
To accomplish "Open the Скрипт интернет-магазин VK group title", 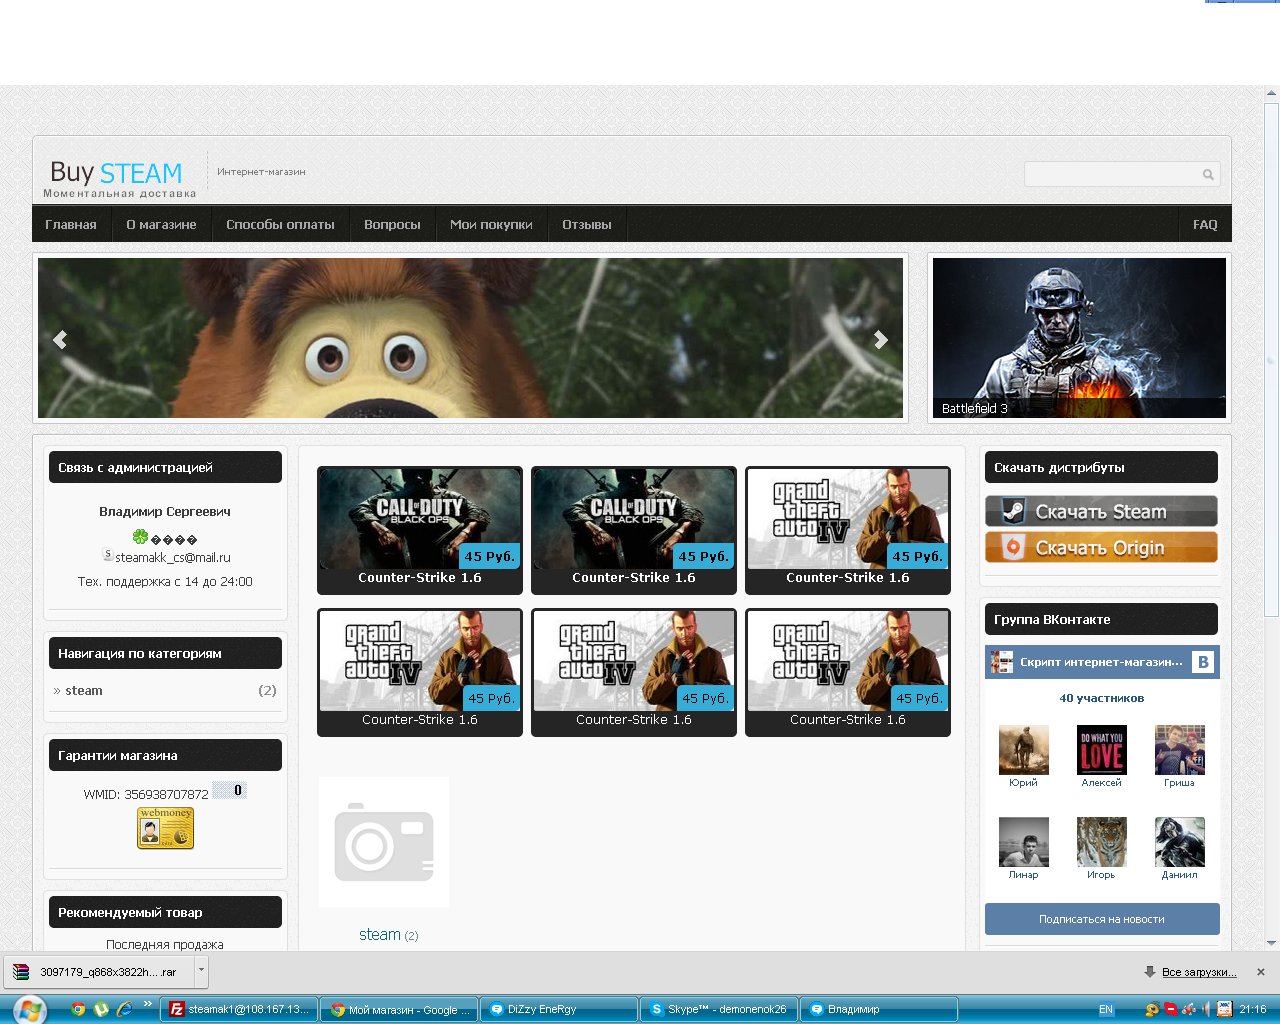I will coord(1101,662).
